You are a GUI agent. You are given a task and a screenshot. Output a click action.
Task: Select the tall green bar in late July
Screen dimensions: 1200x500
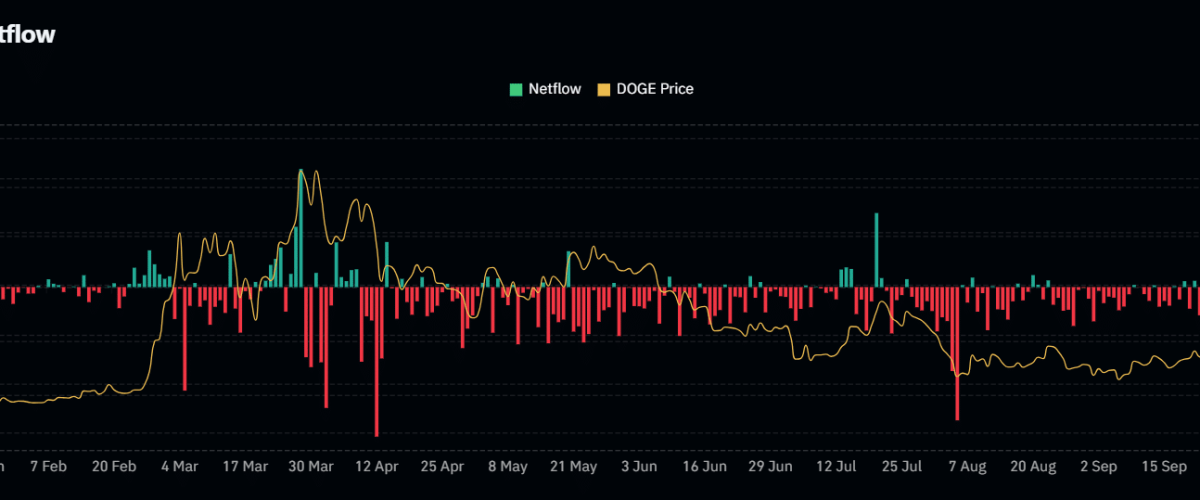click(876, 250)
